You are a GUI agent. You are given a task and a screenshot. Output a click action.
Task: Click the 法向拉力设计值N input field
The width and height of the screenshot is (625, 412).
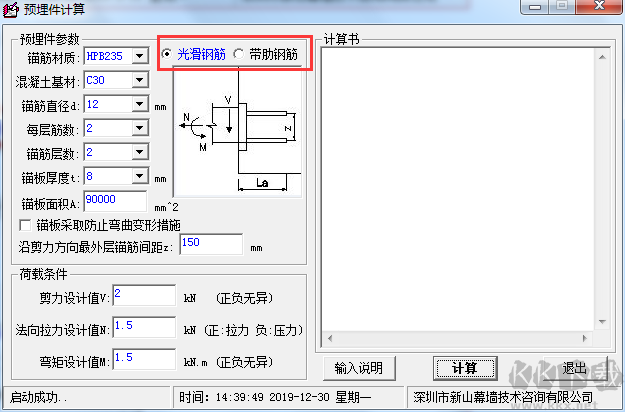pos(144,327)
